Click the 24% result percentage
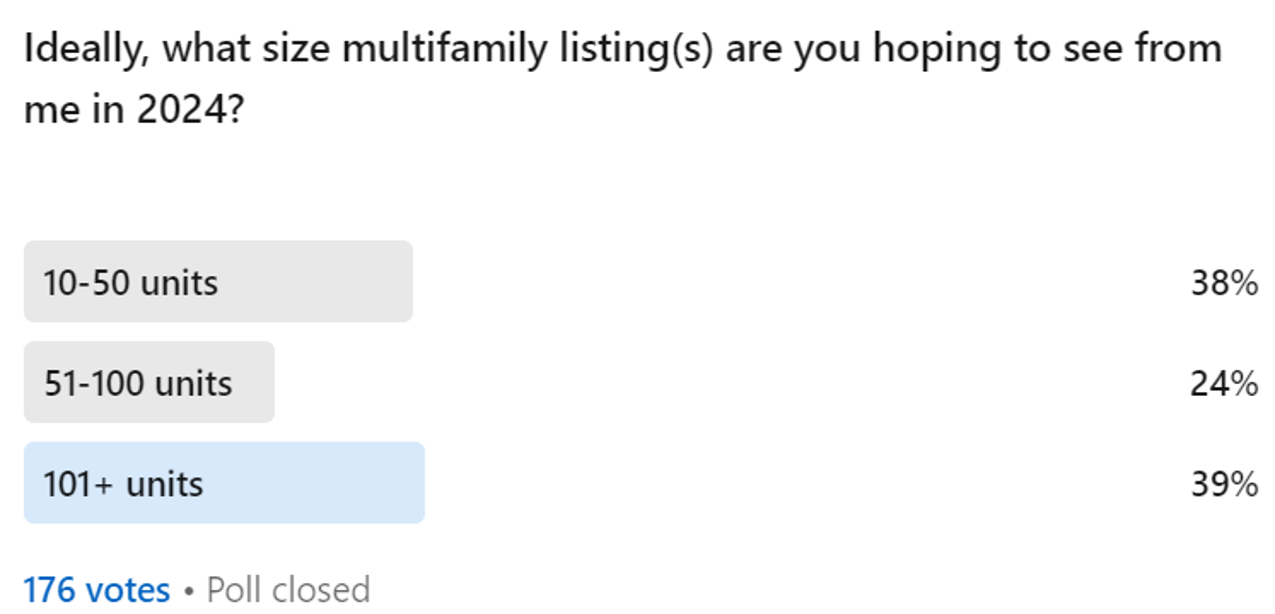 point(1223,383)
